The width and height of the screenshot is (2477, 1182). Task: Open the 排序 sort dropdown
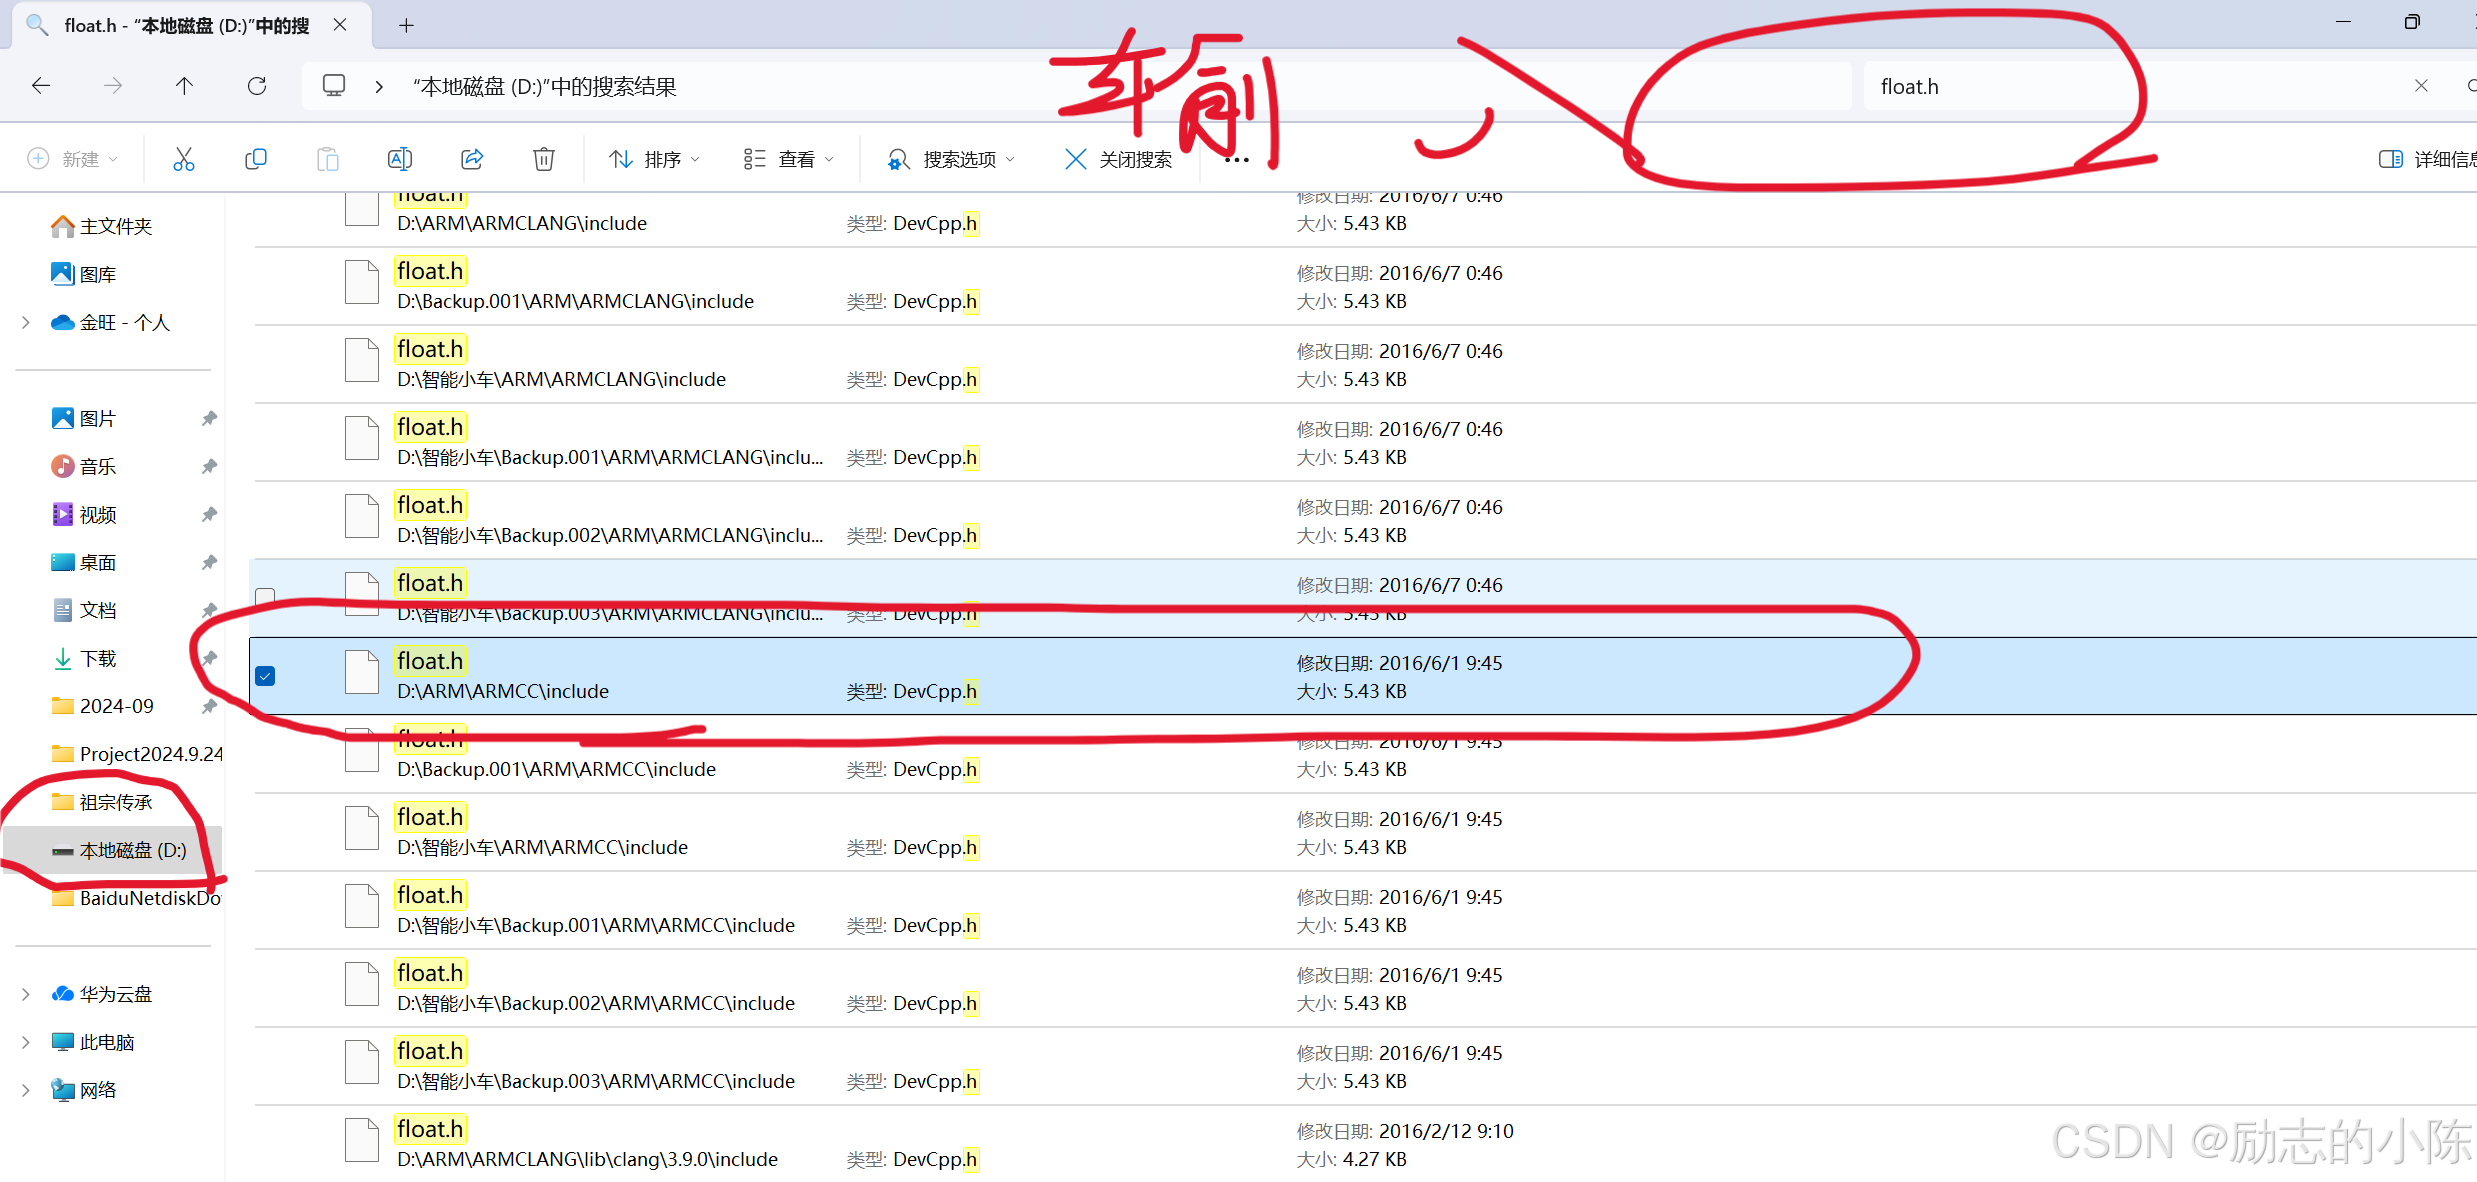tap(655, 159)
